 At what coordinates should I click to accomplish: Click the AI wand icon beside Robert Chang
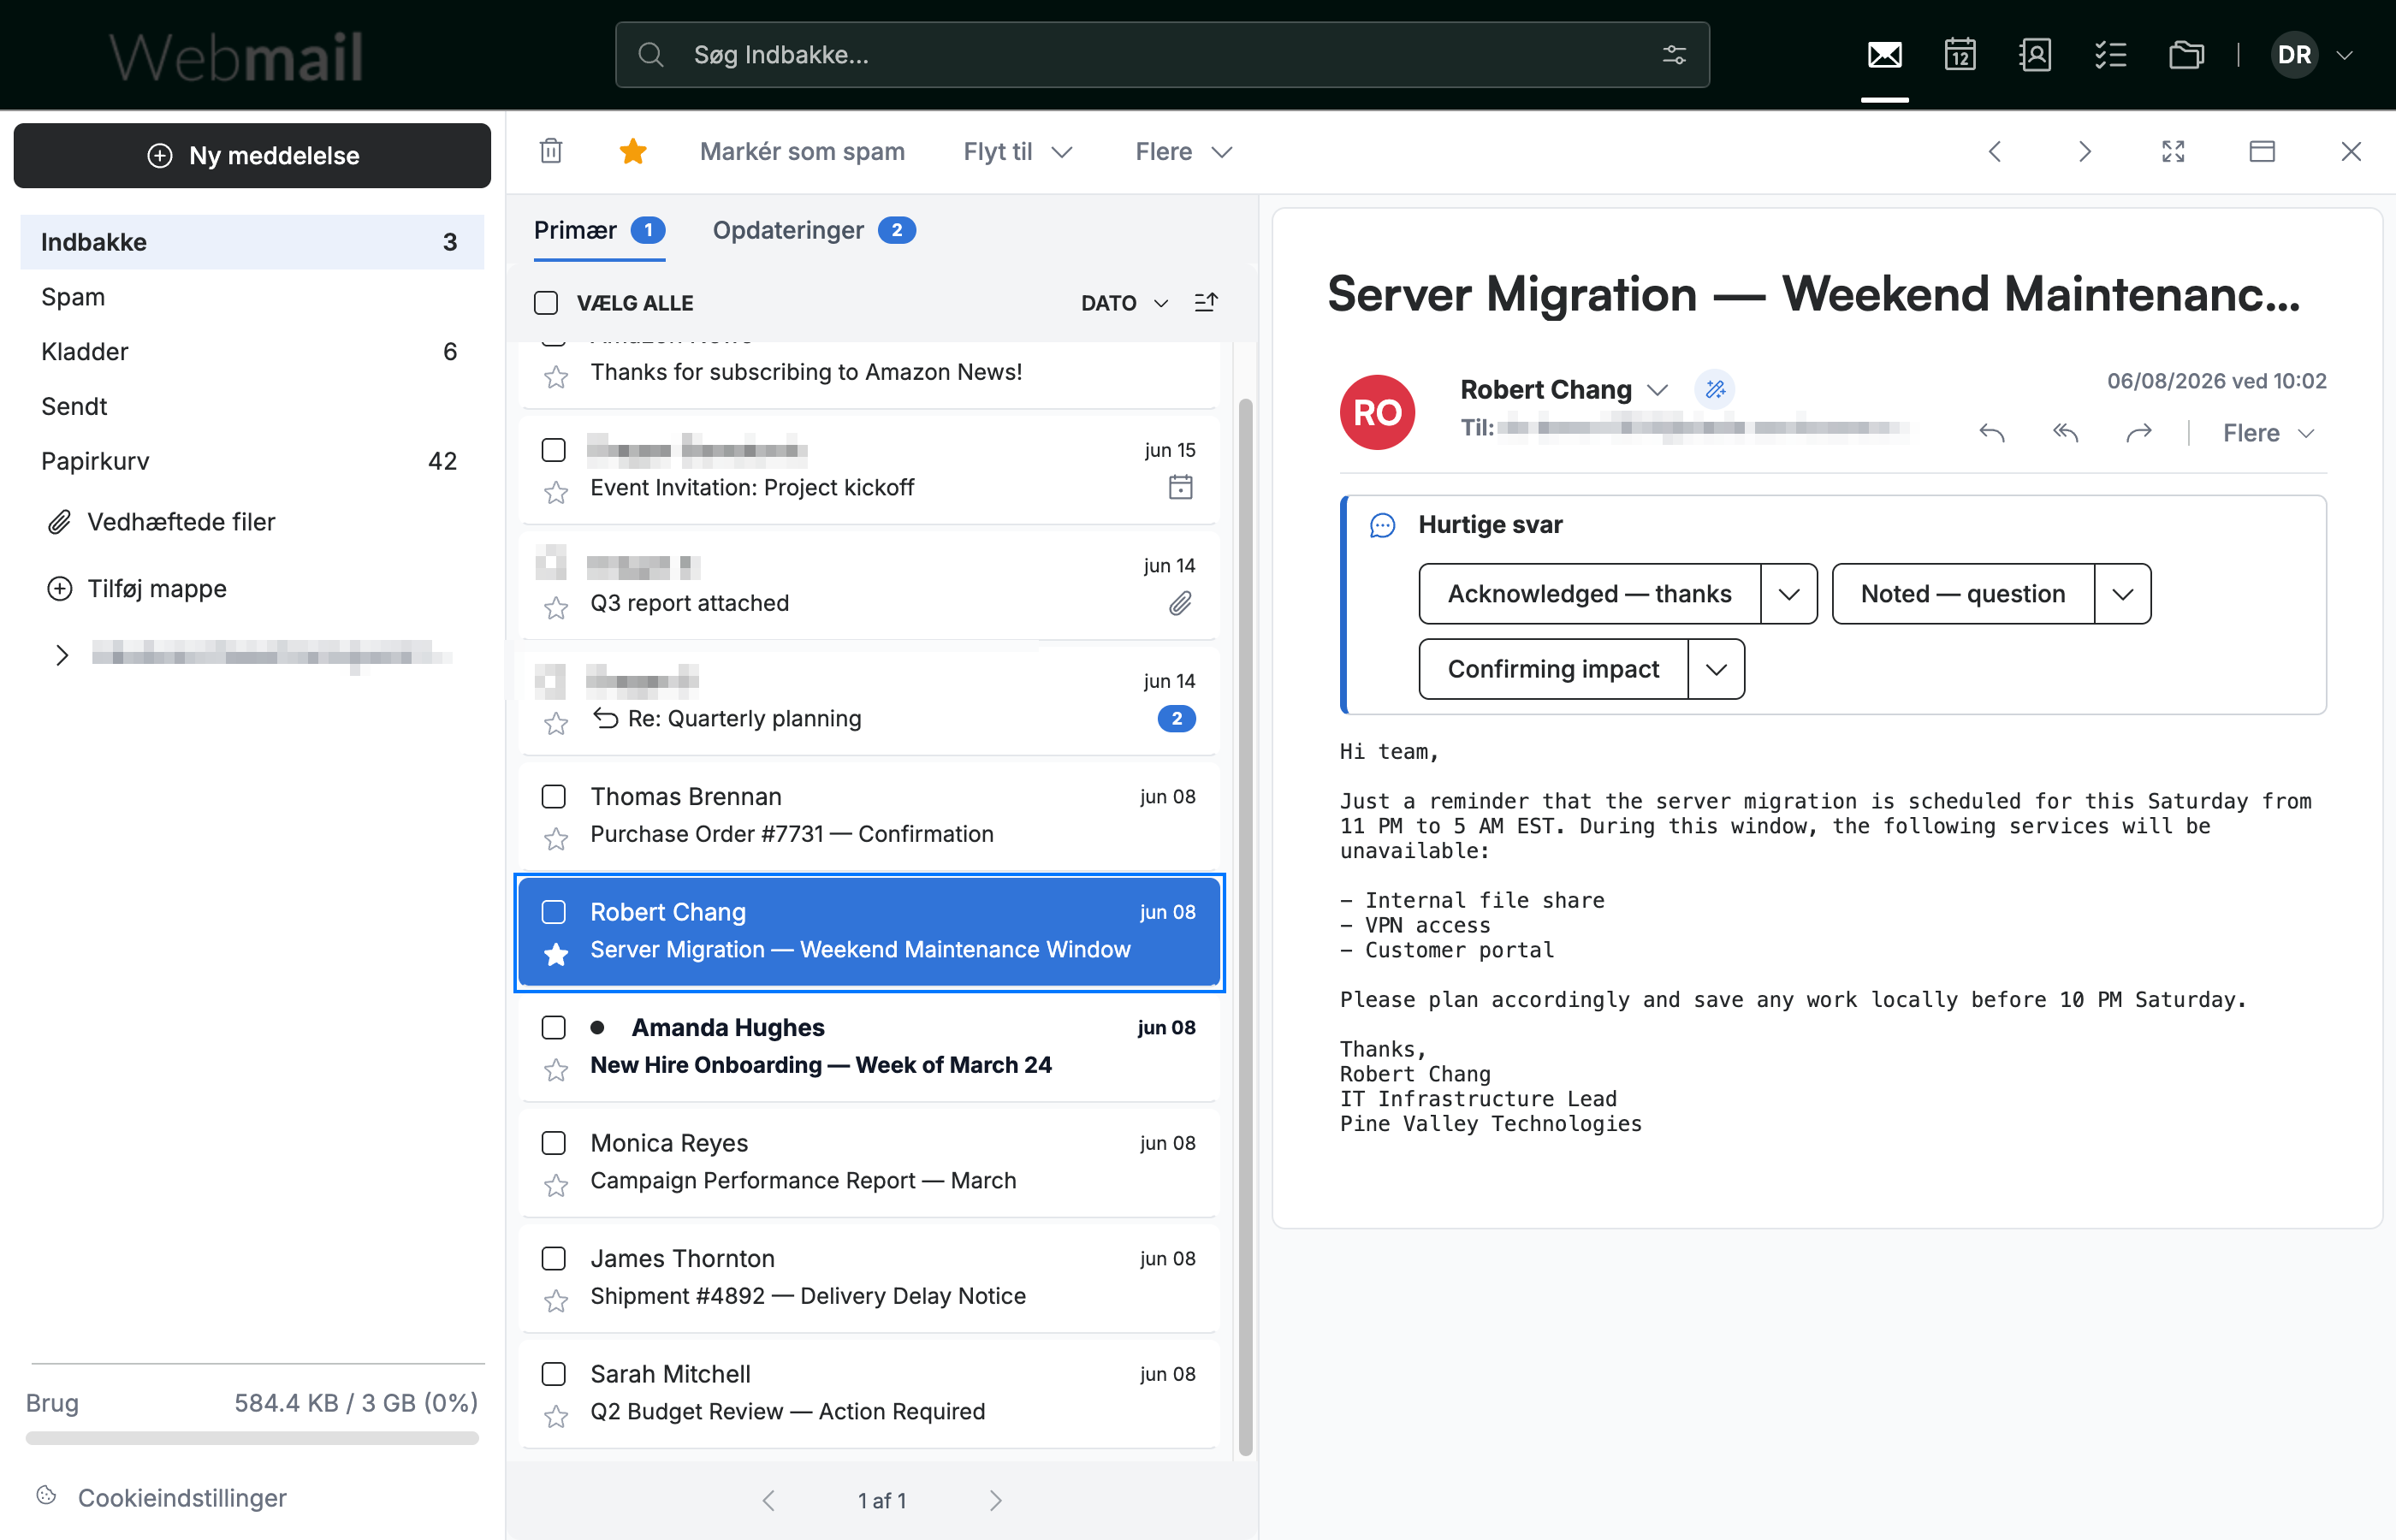(1715, 389)
